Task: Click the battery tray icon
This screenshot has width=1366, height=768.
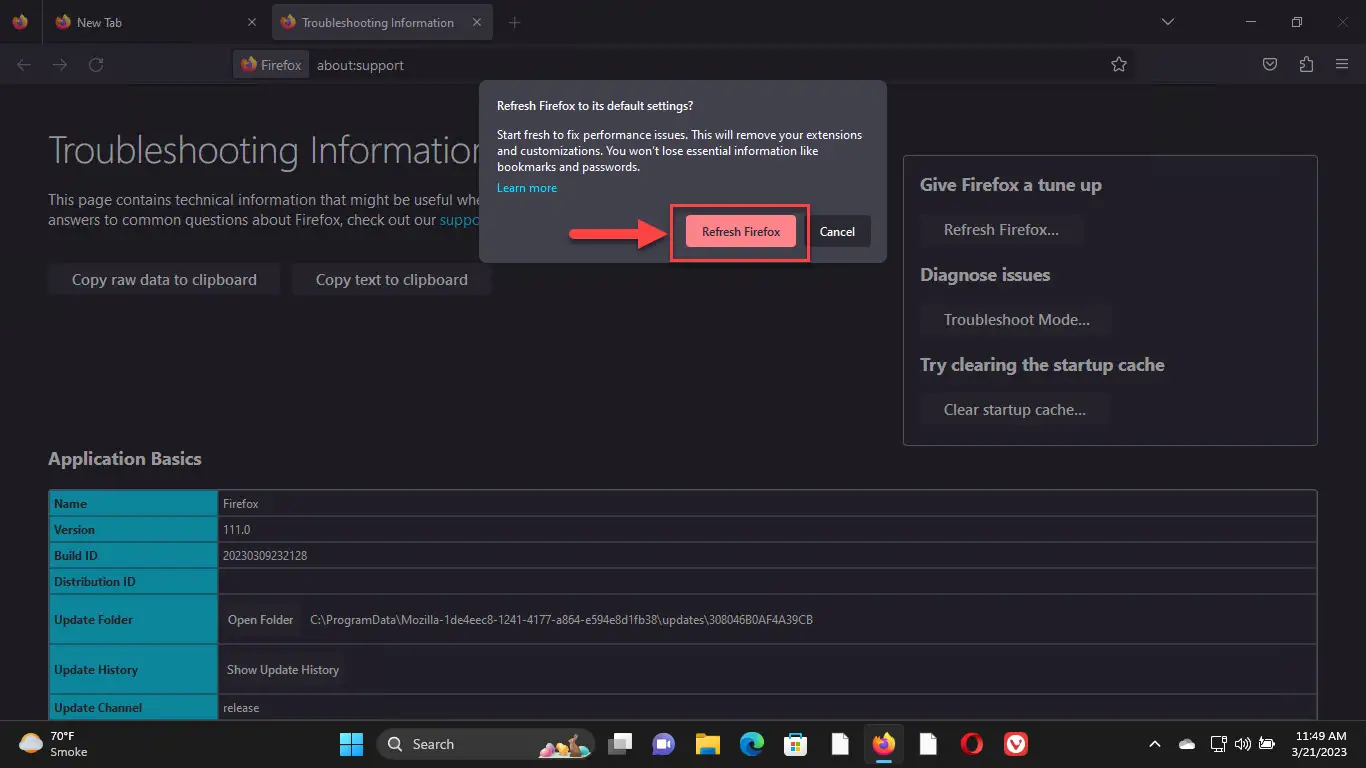Action: coord(1267,744)
